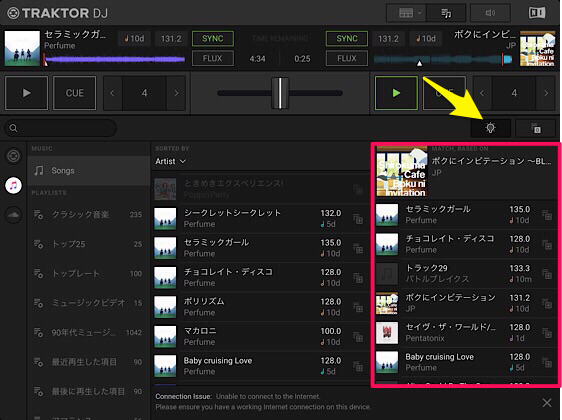Toggle FLUX on the left deck
Viewport: 562px width, 420px height.
click(213, 58)
